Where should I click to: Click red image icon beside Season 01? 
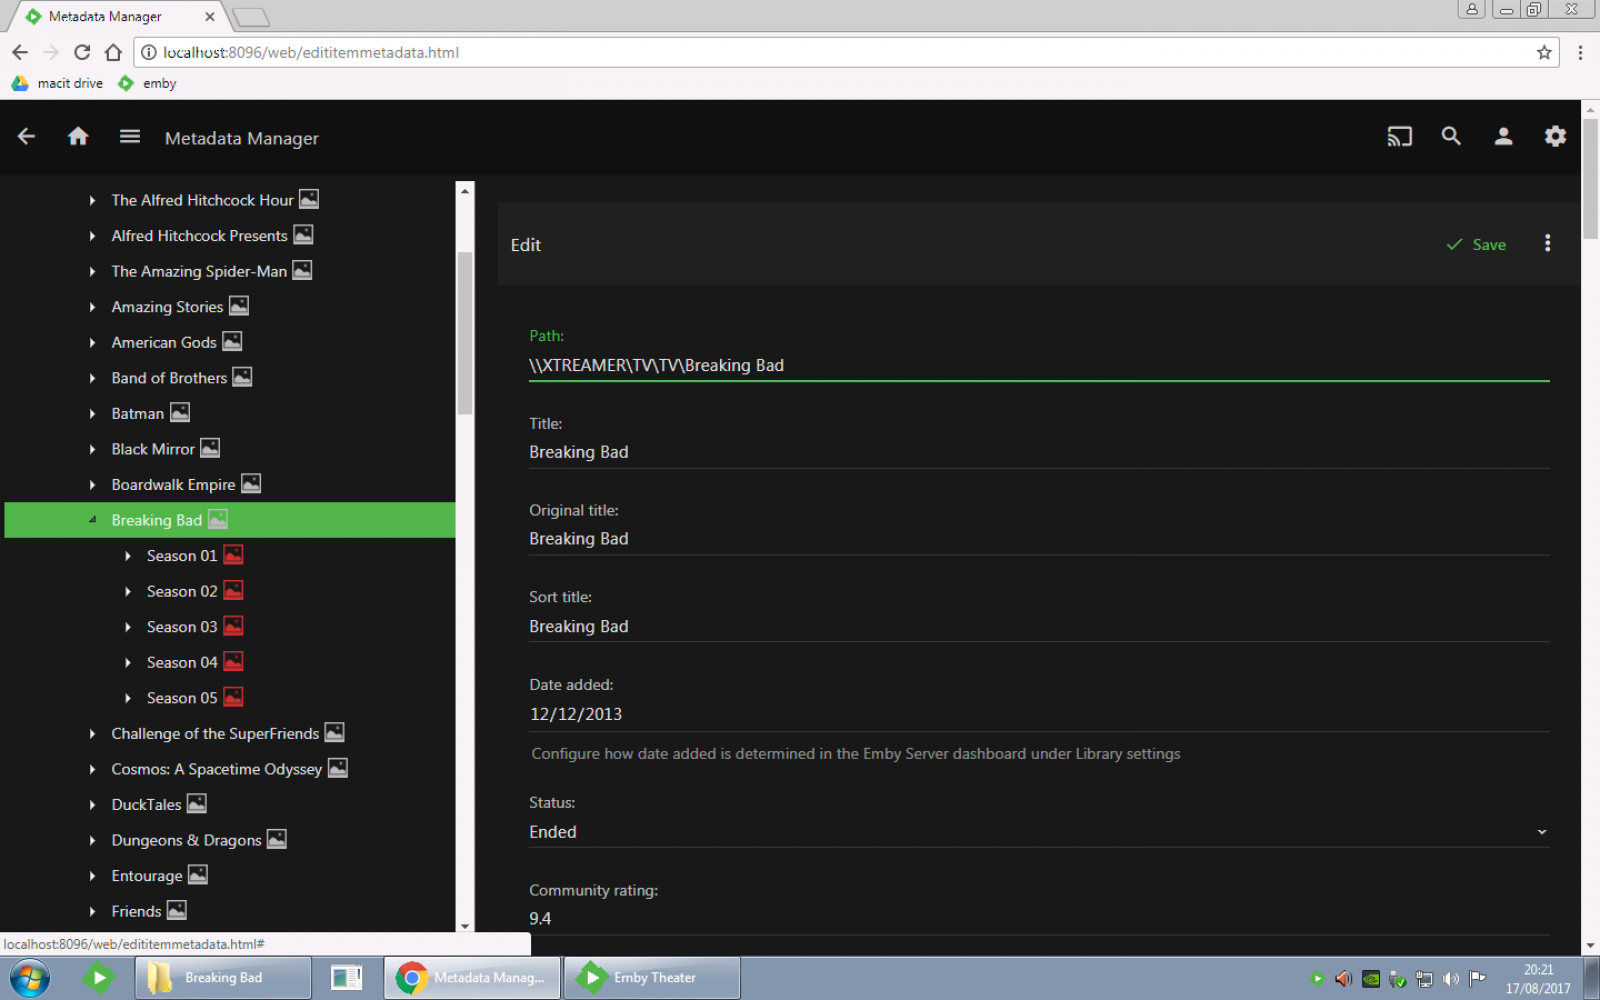pos(233,555)
